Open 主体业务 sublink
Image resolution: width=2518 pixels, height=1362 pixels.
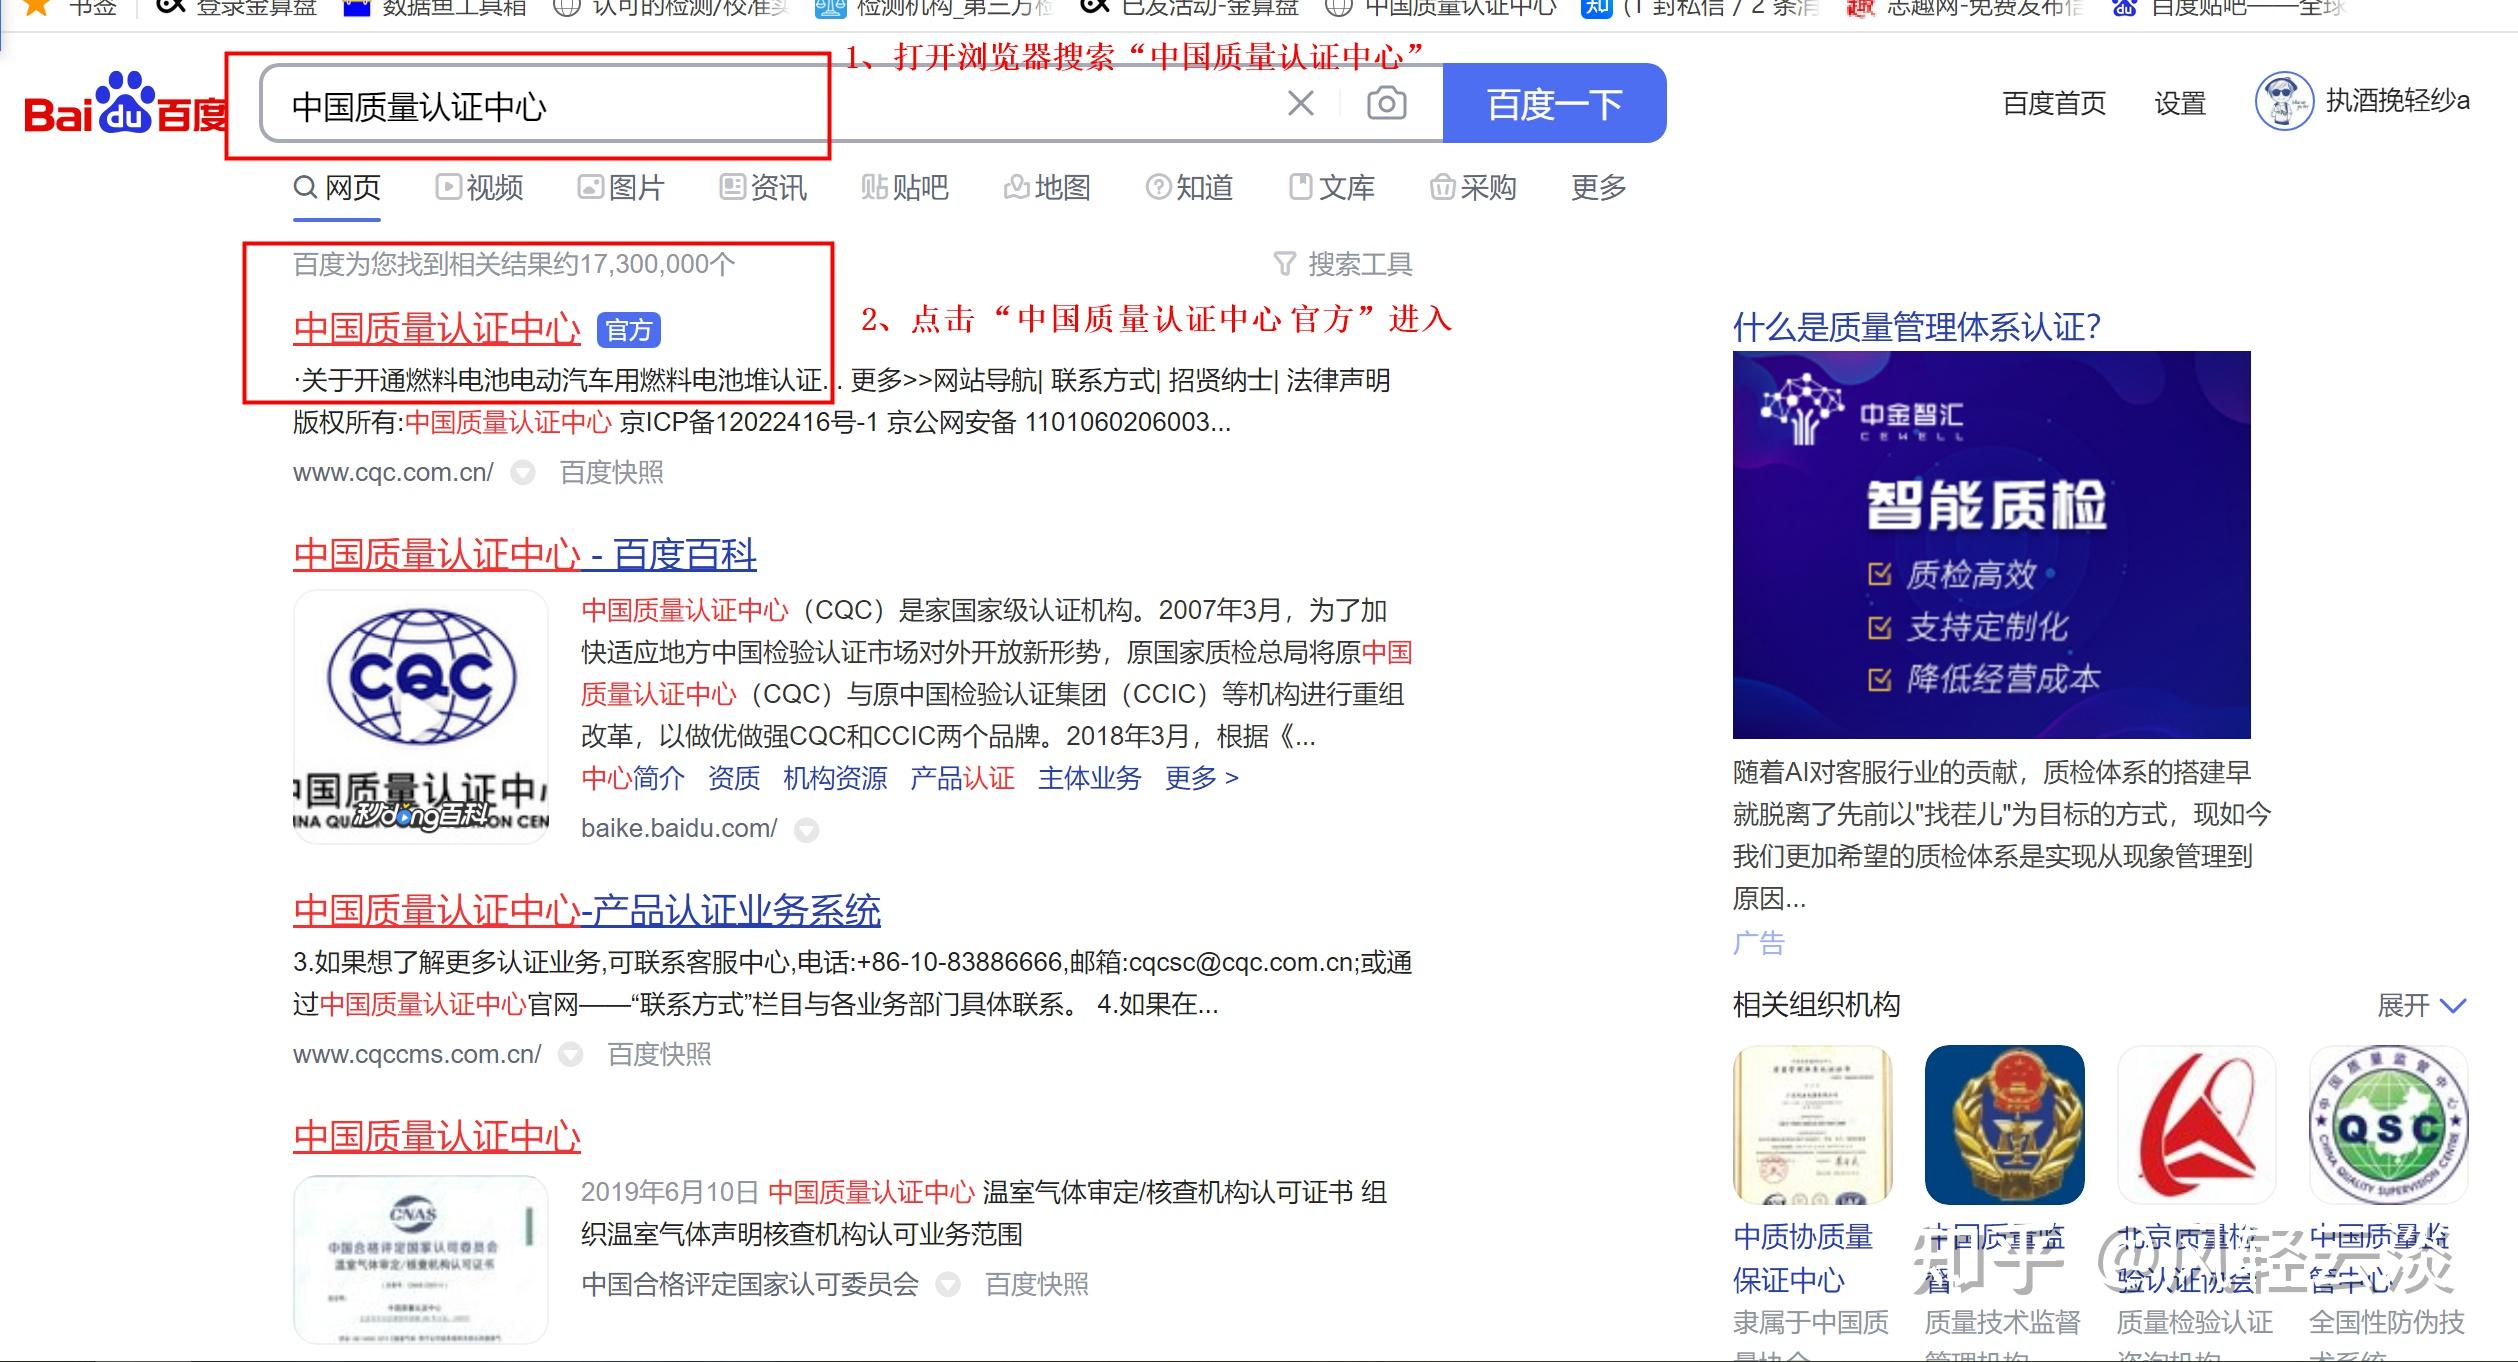click(x=1089, y=778)
